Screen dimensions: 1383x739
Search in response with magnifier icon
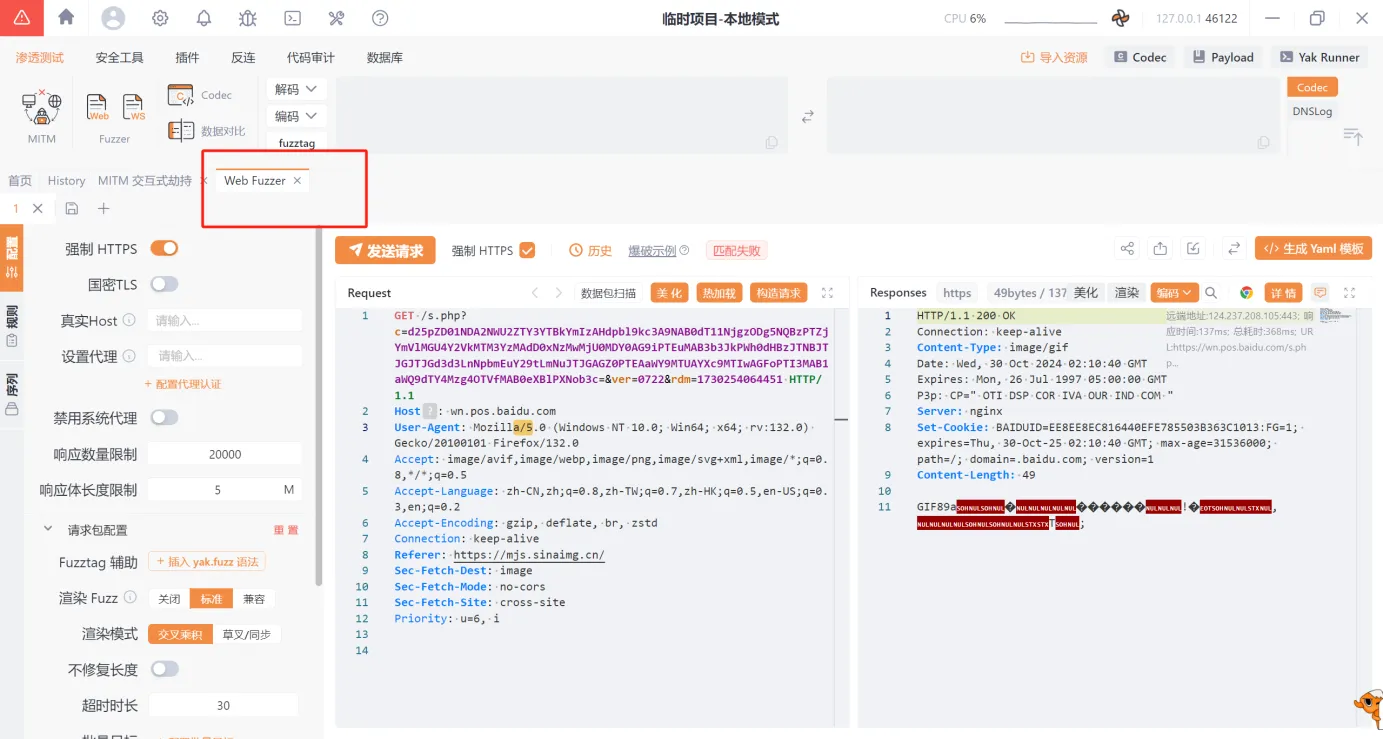tap(1211, 293)
